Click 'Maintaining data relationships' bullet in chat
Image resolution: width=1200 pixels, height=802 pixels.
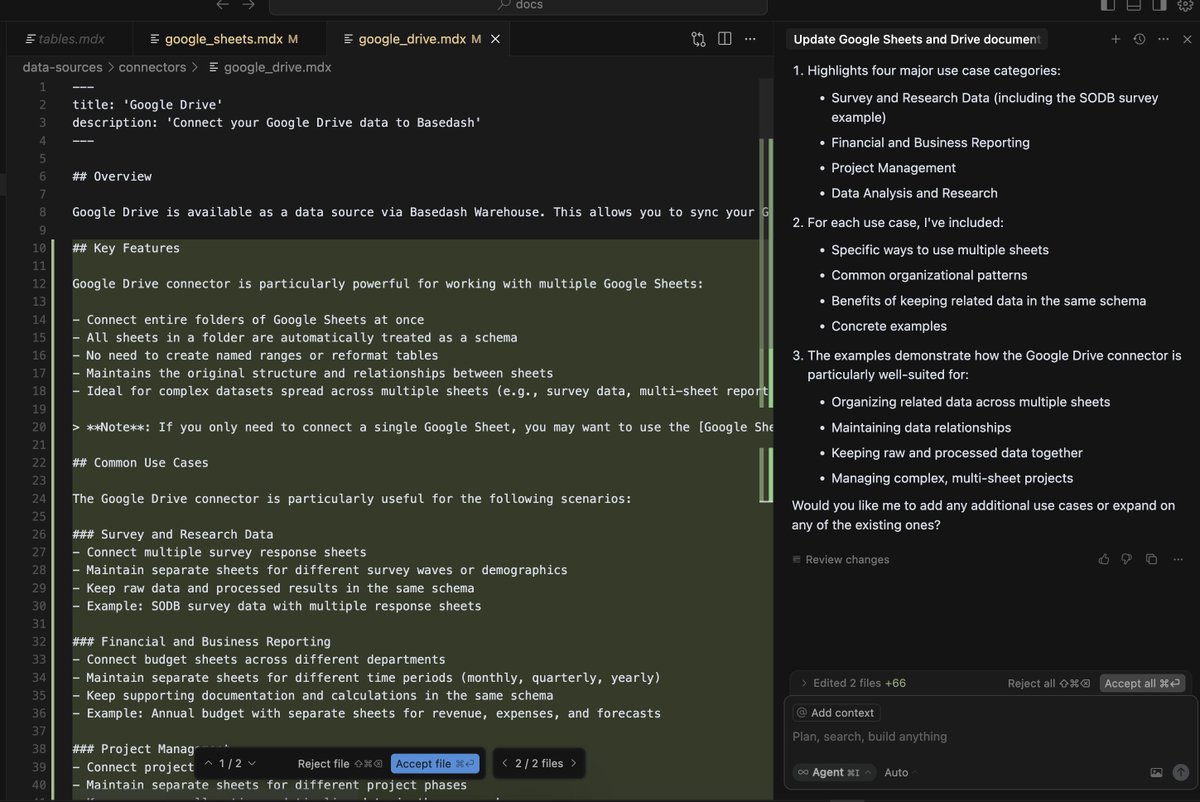point(921,427)
